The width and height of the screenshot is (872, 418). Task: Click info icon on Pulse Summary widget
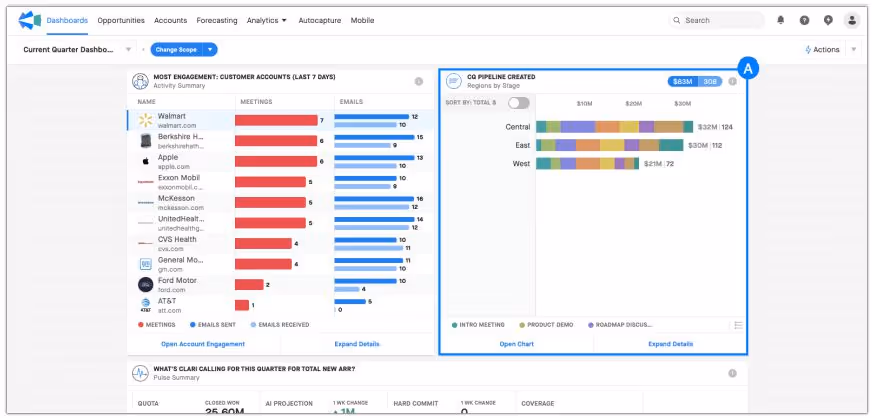tap(732, 374)
